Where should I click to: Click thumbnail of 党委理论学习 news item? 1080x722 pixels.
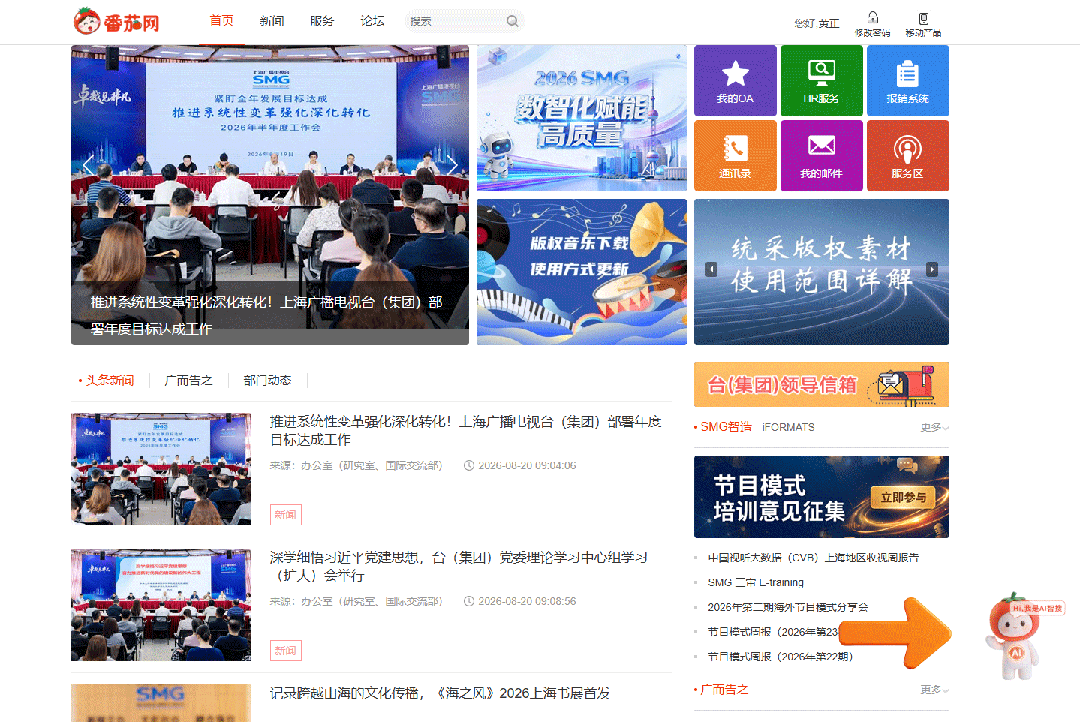(x=161, y=605)
